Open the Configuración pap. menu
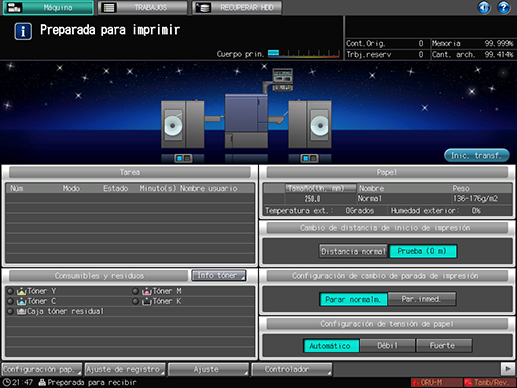Image resolution: width=517 pixels, height=388 pixels. pos(42,369)
